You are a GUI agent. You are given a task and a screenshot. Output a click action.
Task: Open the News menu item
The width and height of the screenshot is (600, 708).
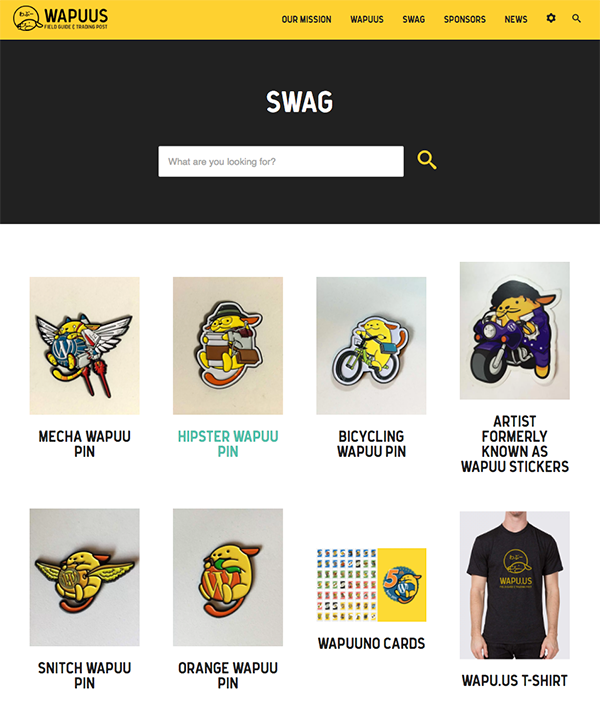[x=516, y=19]
